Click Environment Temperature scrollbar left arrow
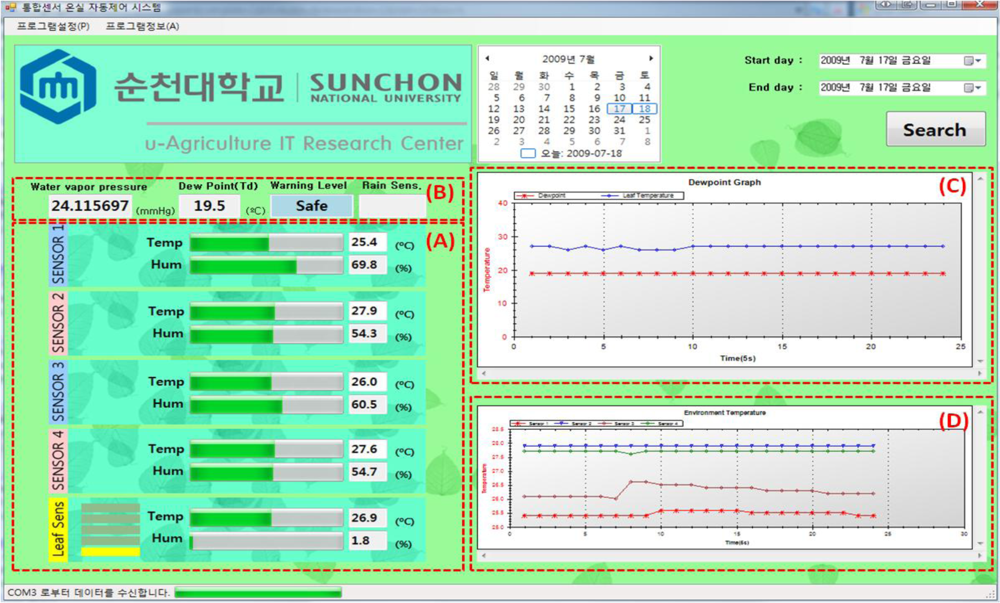Viewport: 1000px width, 603px height. click(x=483, y=556)
